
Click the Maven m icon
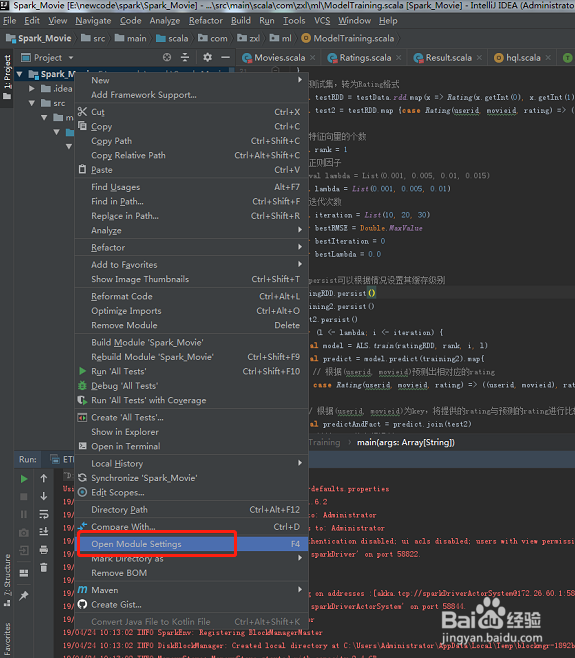point(82,590)
